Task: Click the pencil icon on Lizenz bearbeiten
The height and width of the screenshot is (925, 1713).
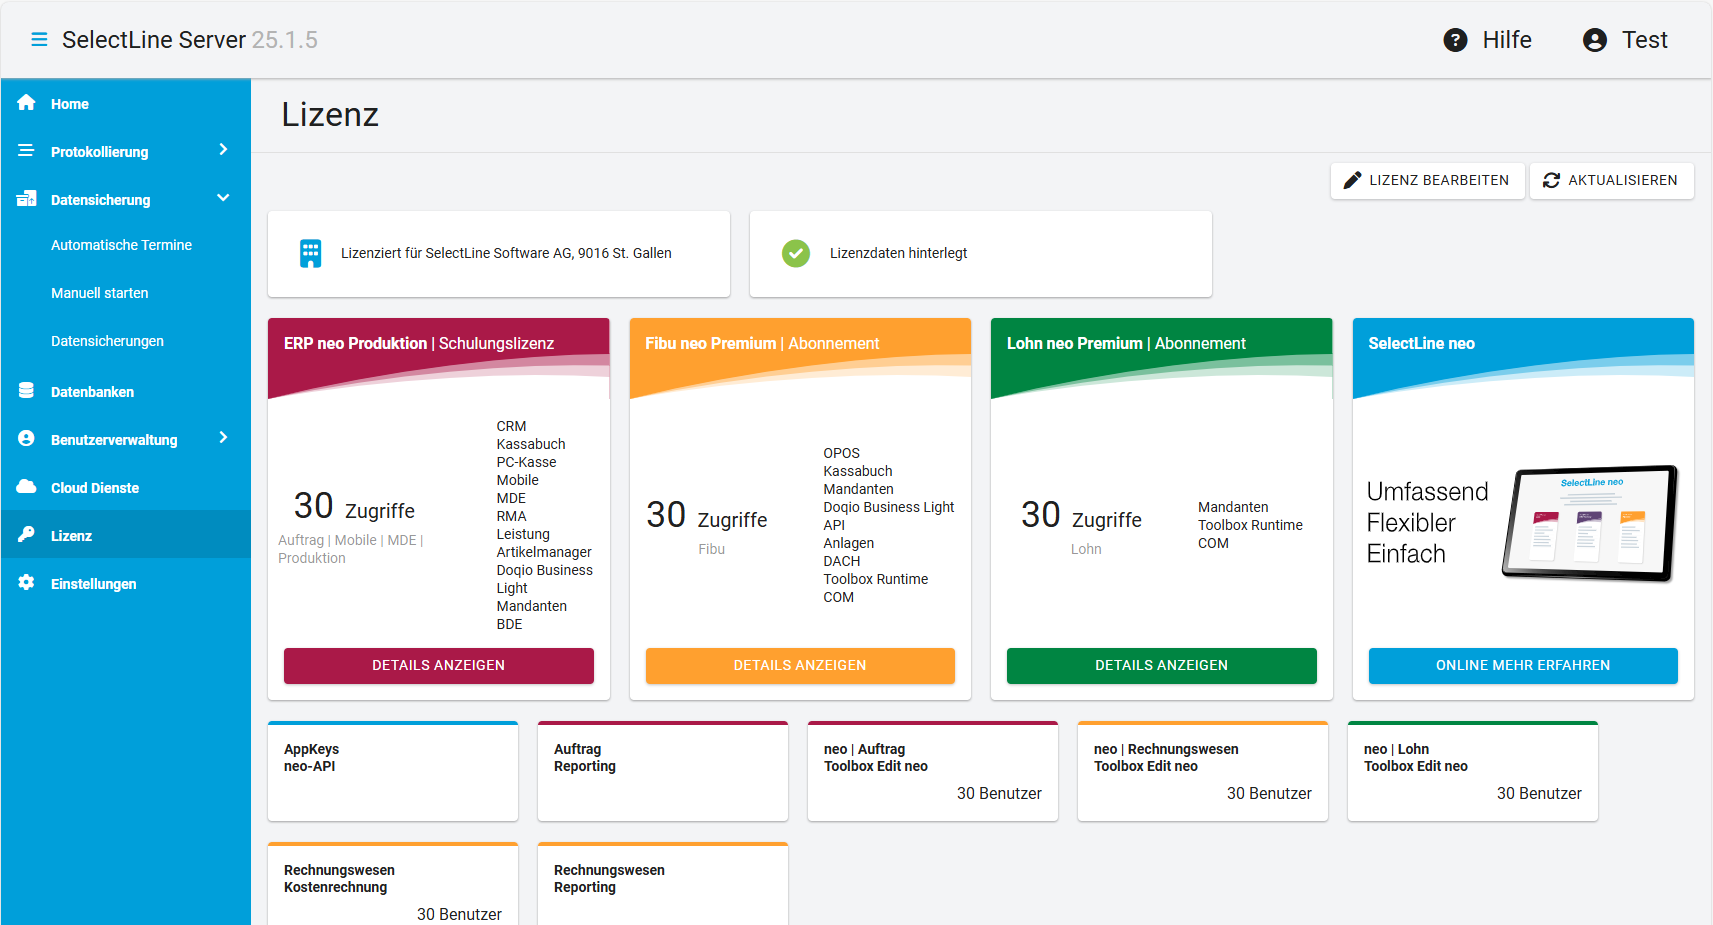Action: coord(1352,180)
